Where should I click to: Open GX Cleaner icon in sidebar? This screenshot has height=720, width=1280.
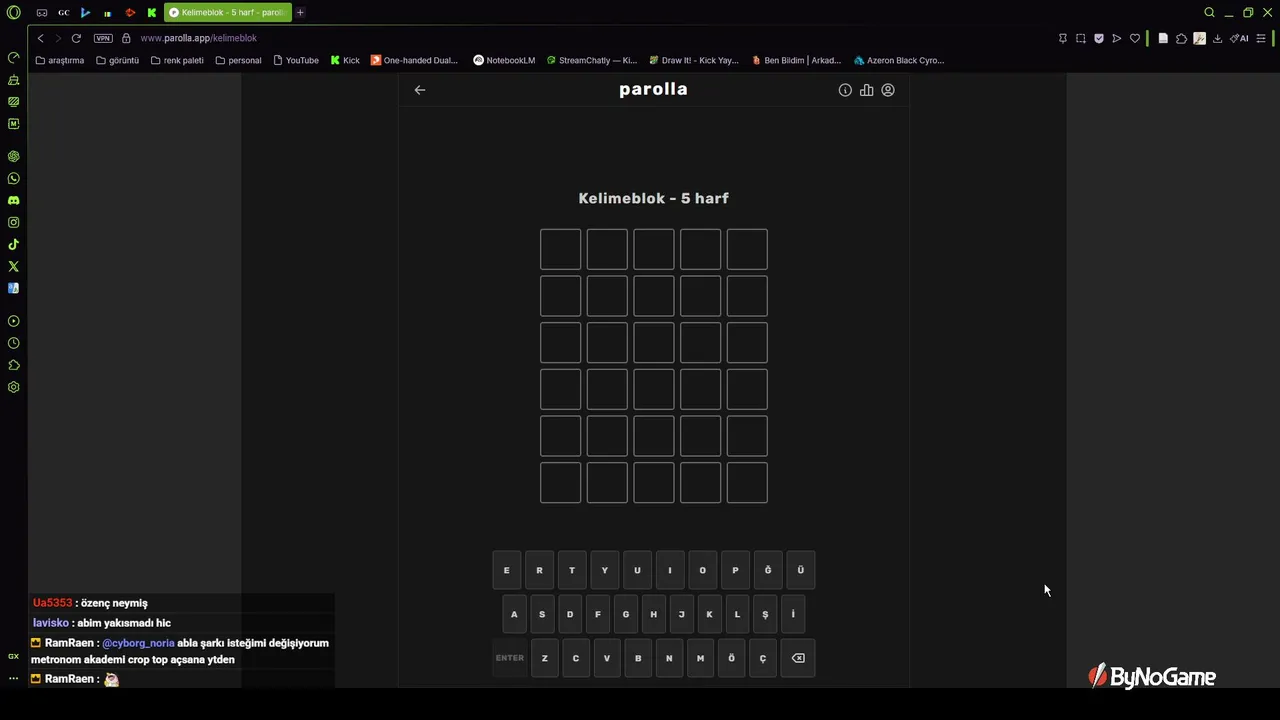14,79
